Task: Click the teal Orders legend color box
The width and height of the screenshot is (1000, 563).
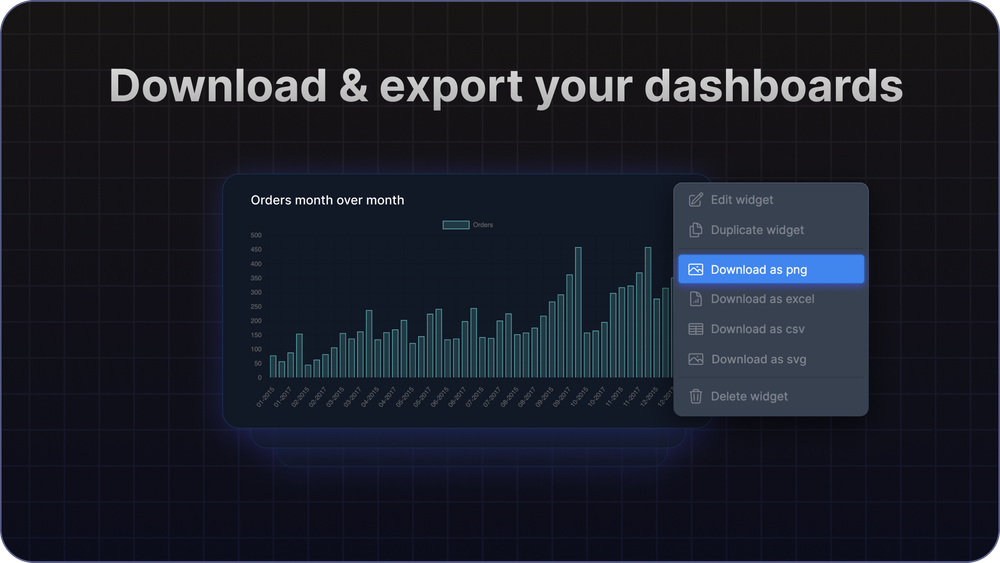Action: pos(456,225)
